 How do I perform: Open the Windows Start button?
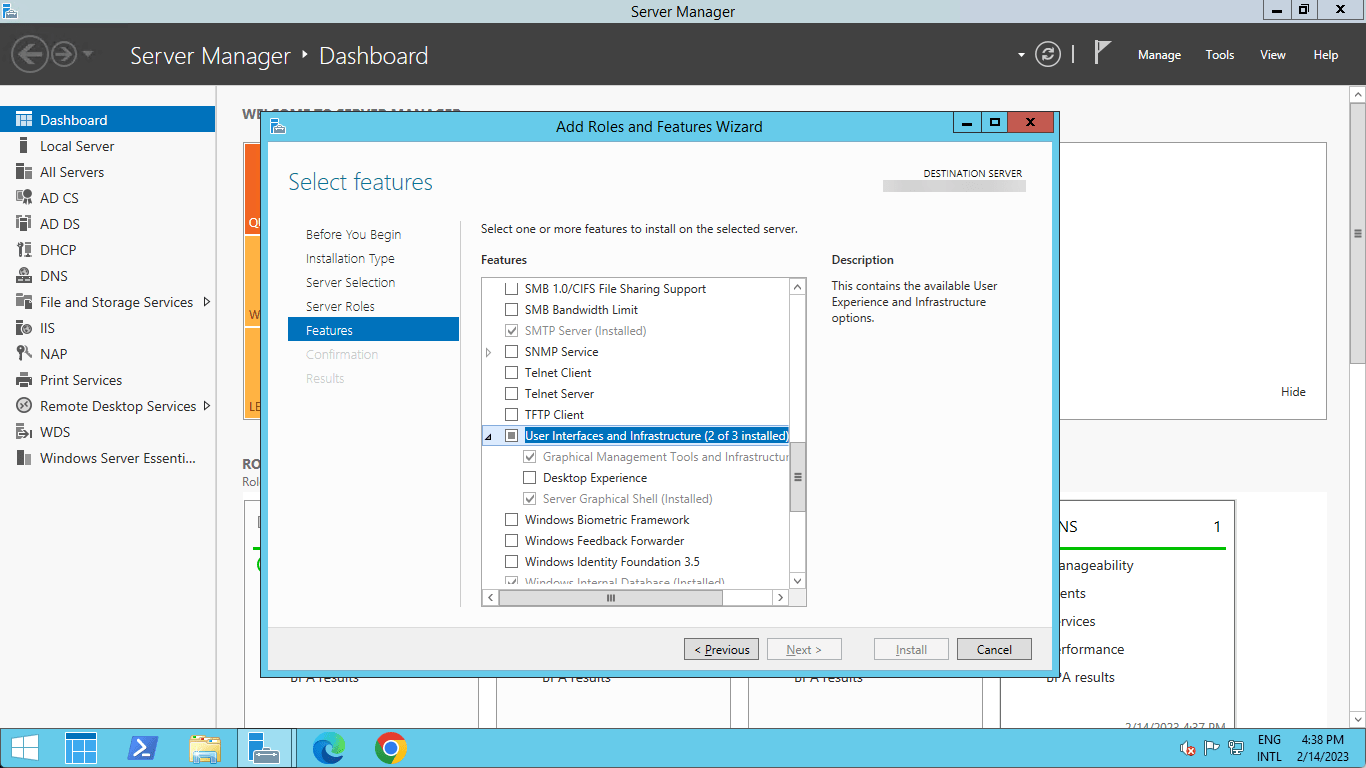coord(25,747)
